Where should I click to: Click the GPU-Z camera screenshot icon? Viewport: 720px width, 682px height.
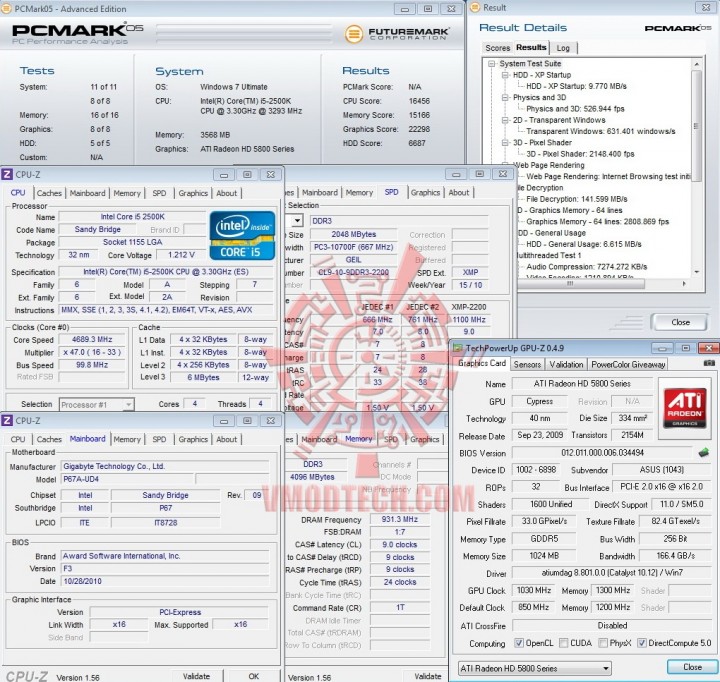coord(709,363)
